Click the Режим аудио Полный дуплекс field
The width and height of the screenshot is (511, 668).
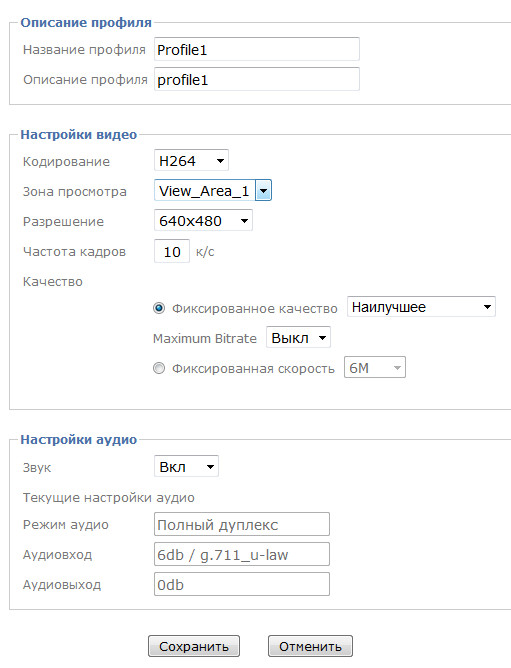(x=242, y=524)
